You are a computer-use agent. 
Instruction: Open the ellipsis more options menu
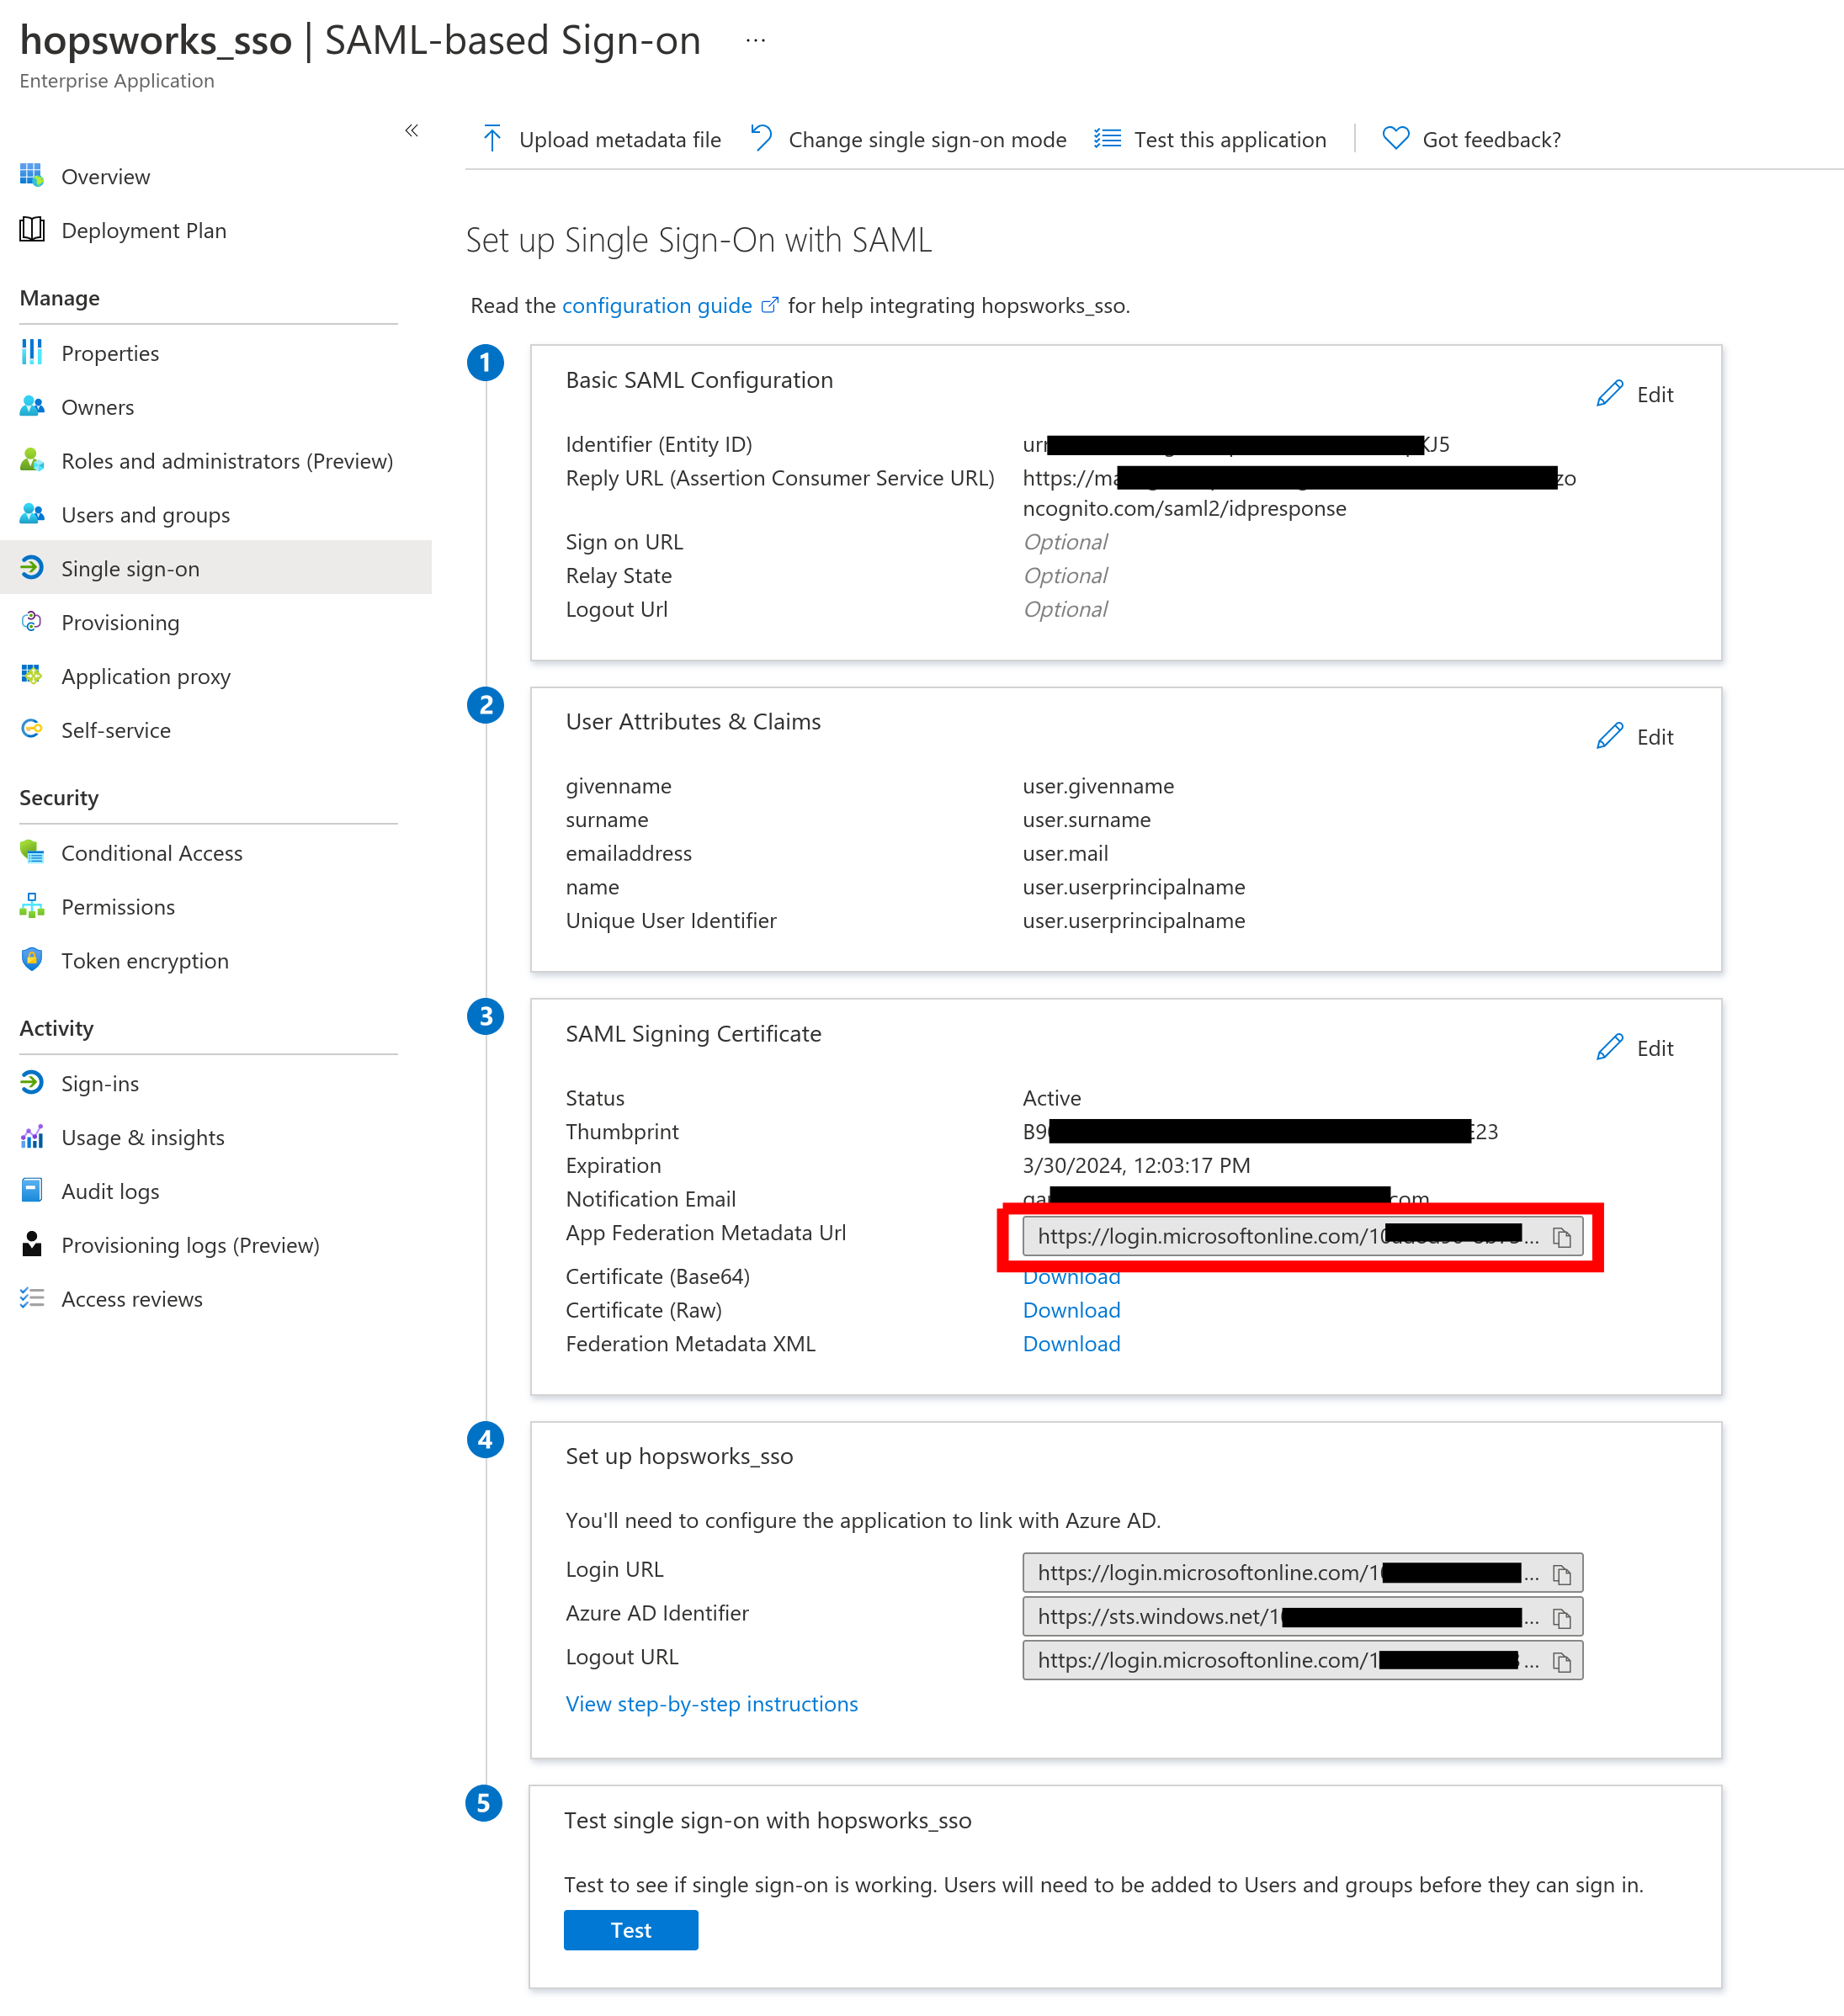(x=755, y=41)
